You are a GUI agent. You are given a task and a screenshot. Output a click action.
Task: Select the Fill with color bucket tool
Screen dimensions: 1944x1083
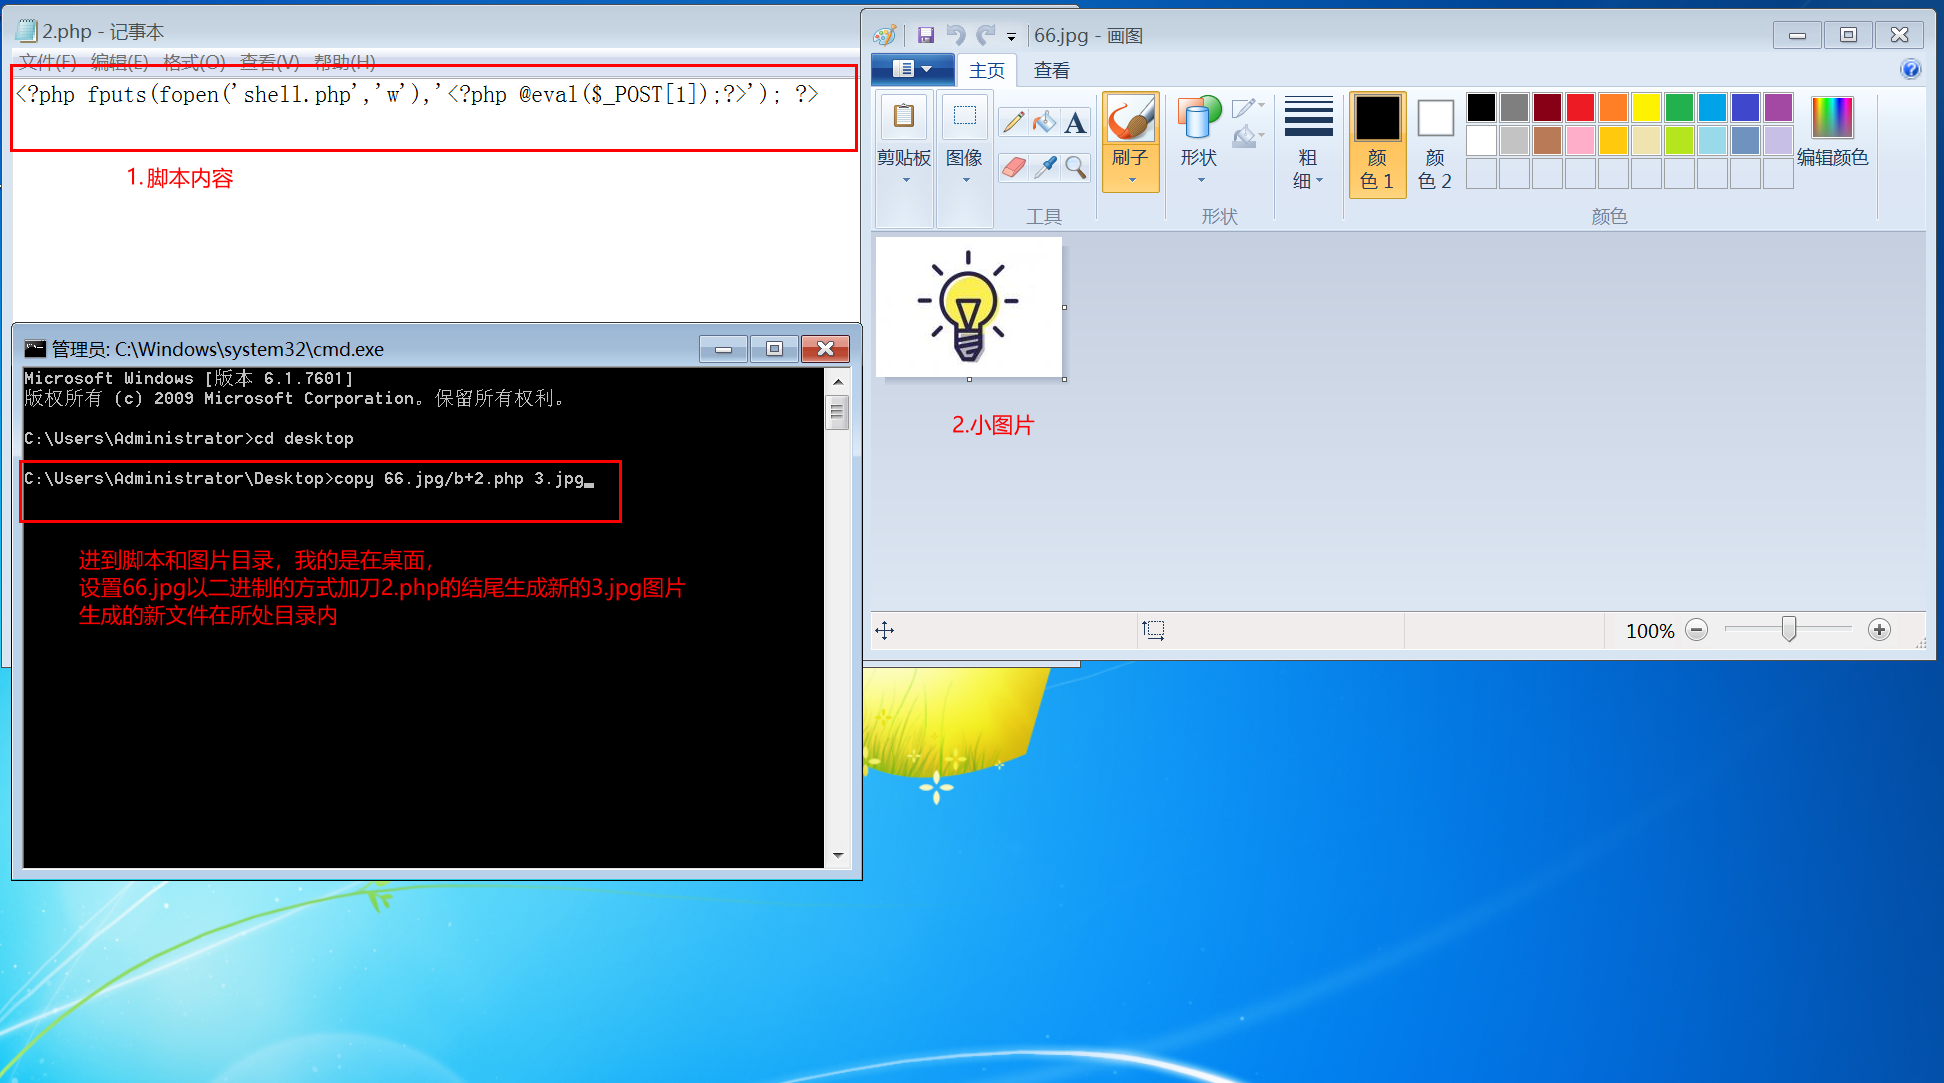tap(1044, 122)
